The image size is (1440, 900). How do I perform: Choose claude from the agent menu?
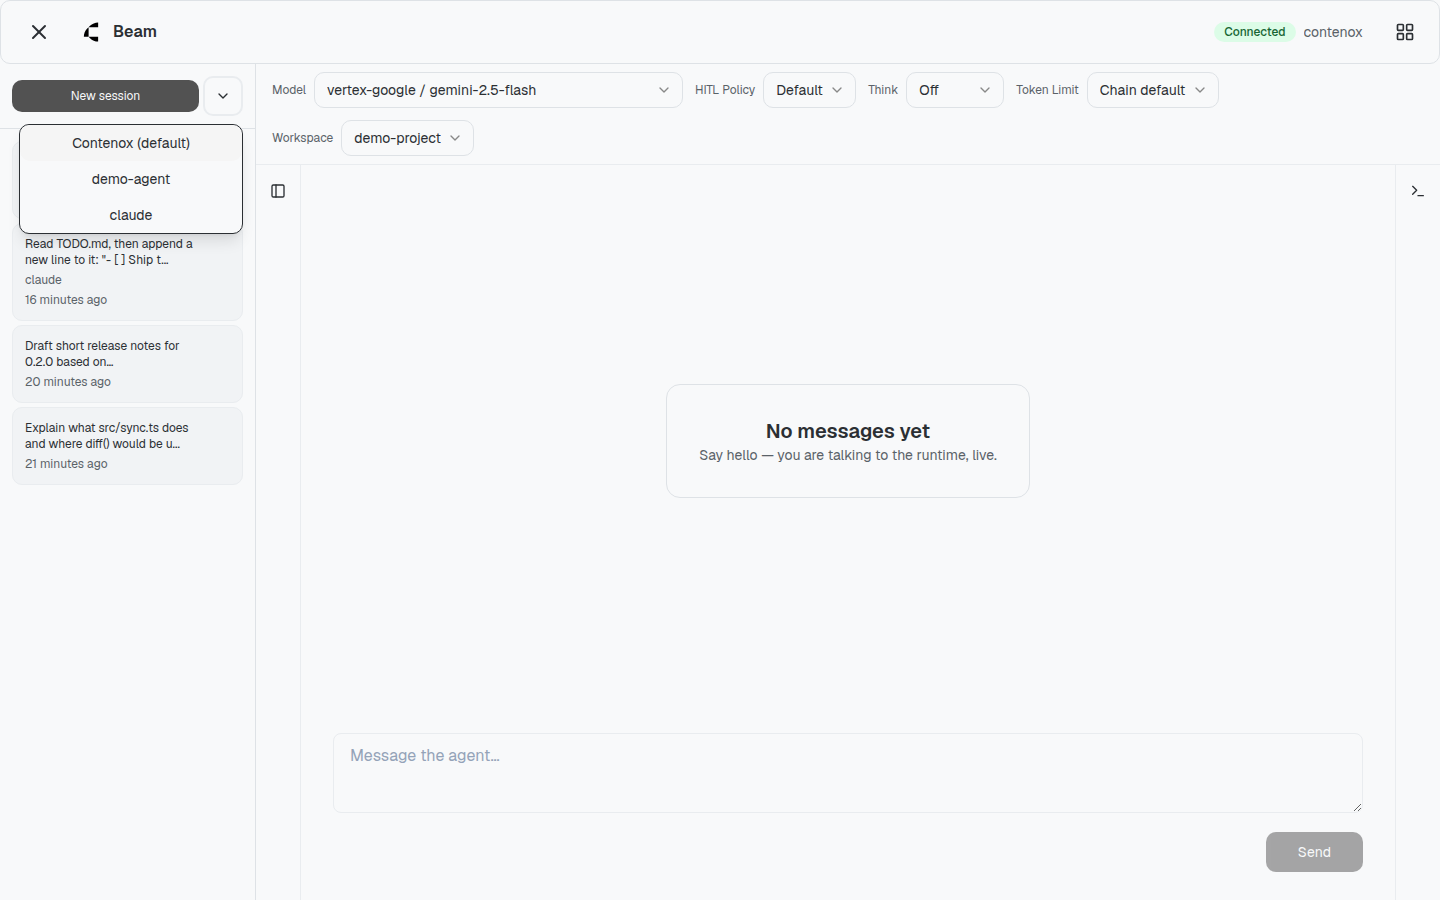coord(131,215)
